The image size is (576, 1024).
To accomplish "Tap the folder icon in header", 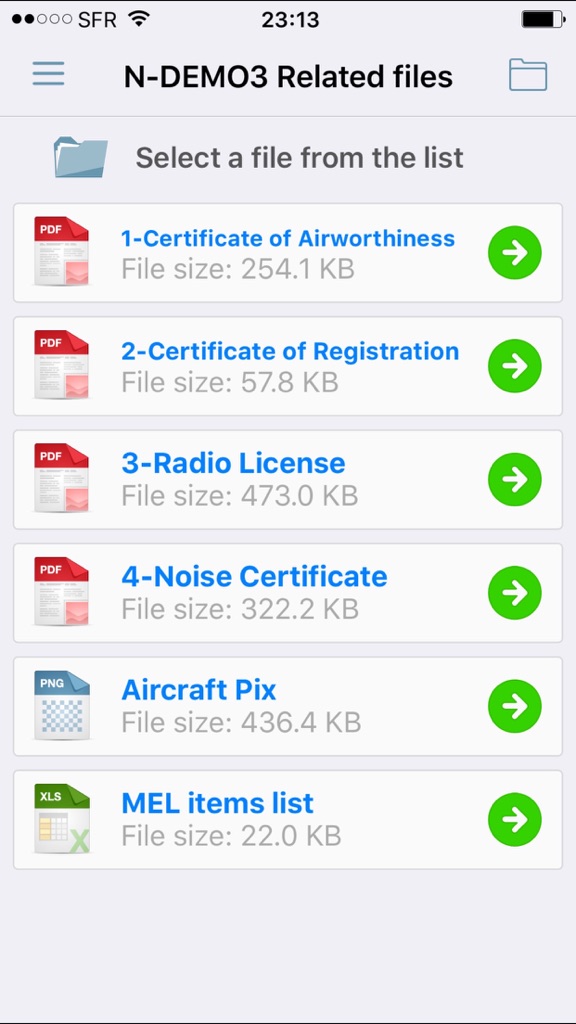I will pos(528,74).
